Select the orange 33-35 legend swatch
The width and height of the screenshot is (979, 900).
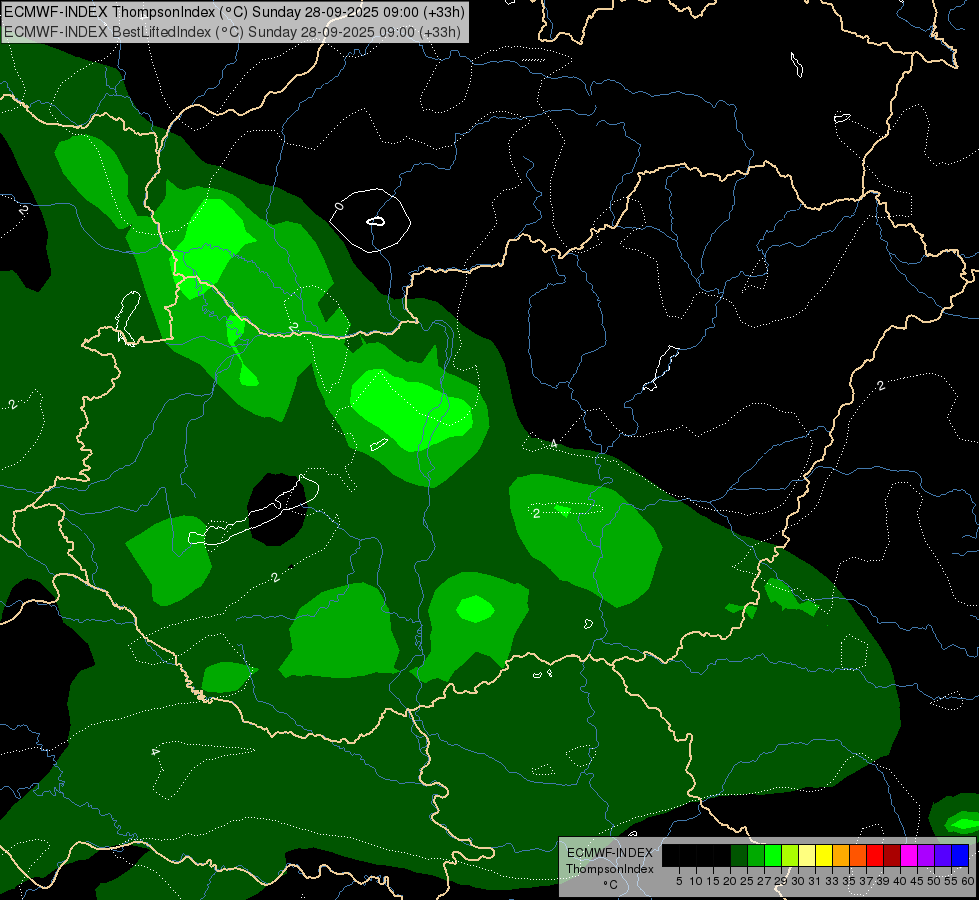point(841,855)
